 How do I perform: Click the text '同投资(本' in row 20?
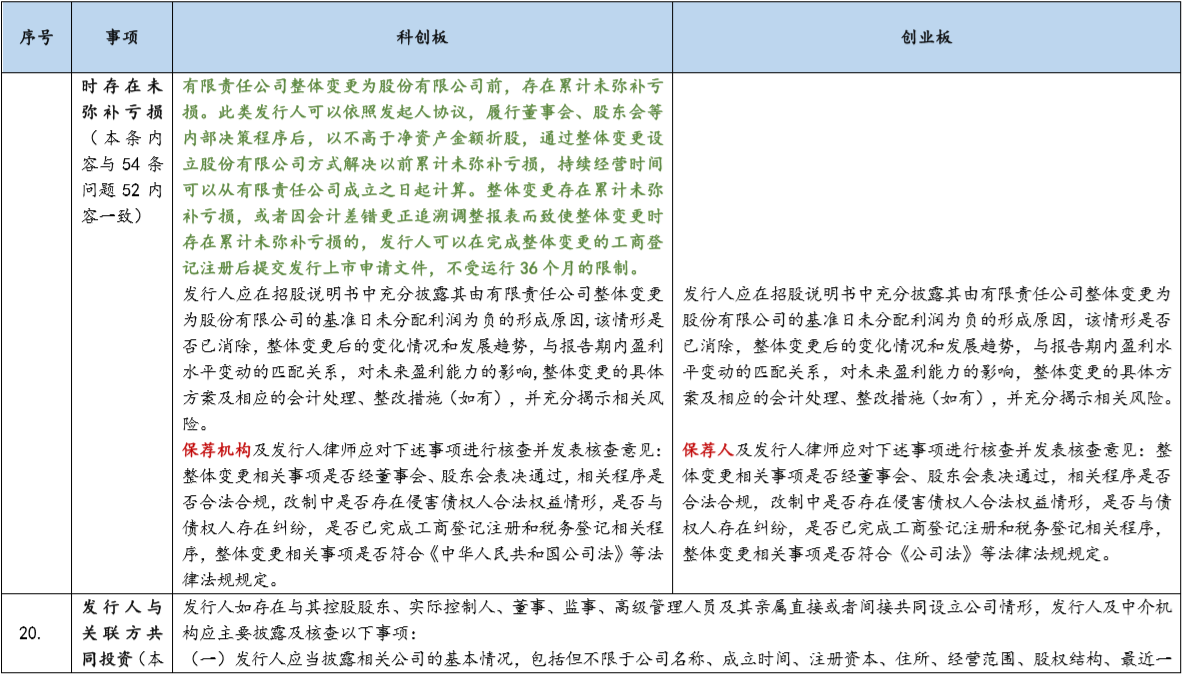click(x=122, y=658)
